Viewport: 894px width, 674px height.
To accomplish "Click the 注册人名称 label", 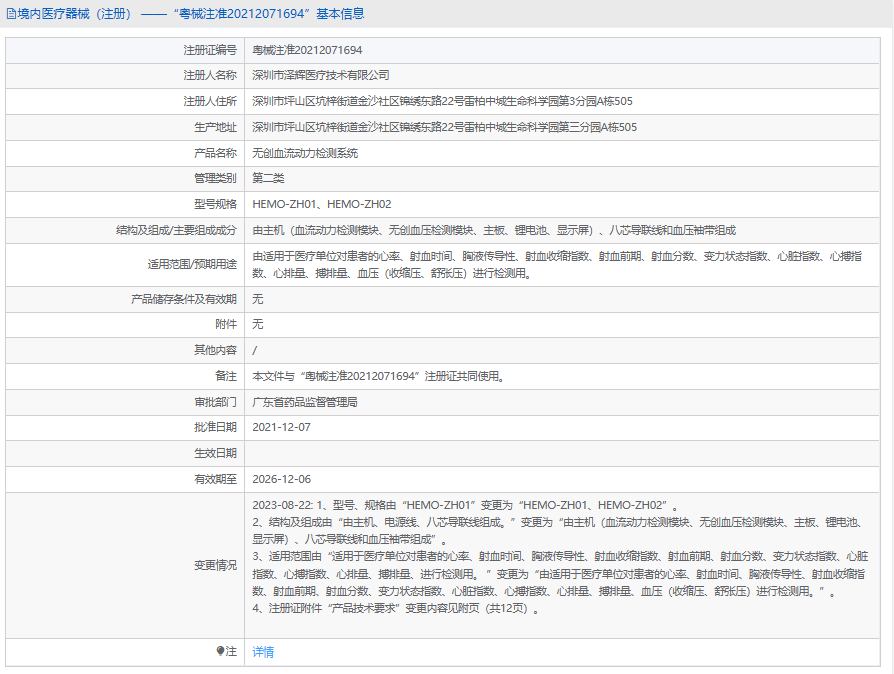I will (210, 75).
